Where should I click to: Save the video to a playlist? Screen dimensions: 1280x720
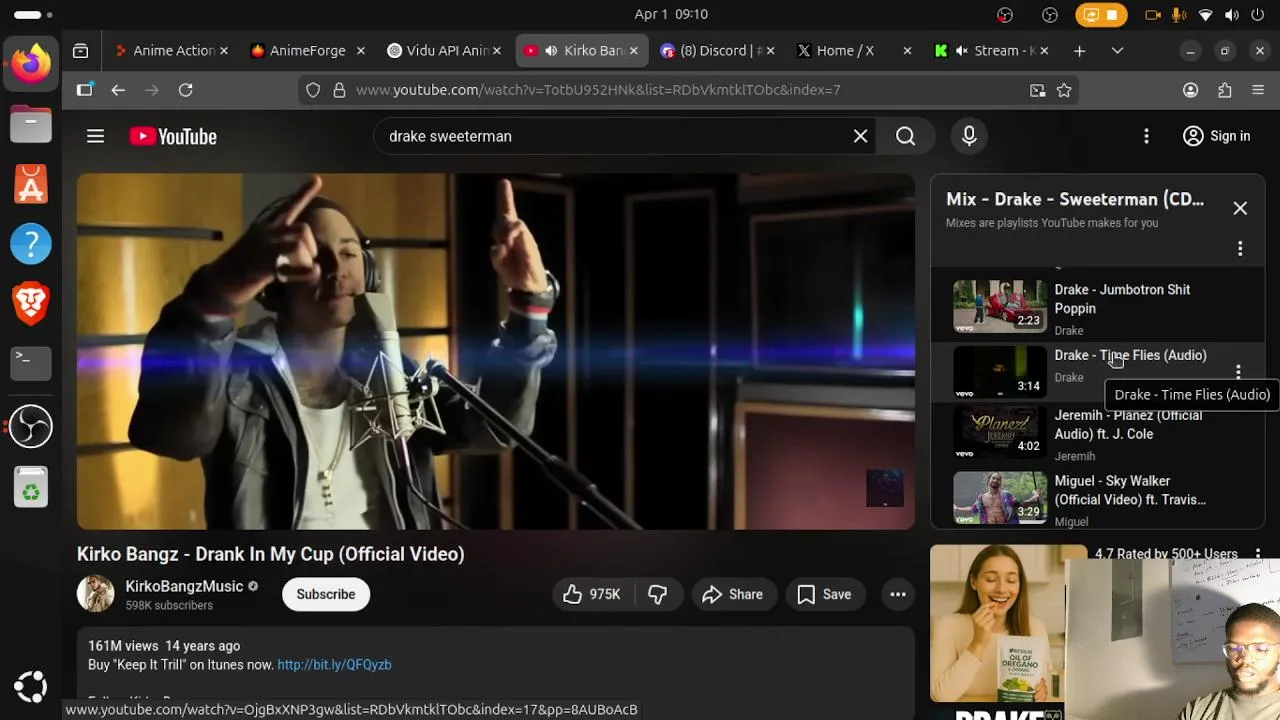824,594
